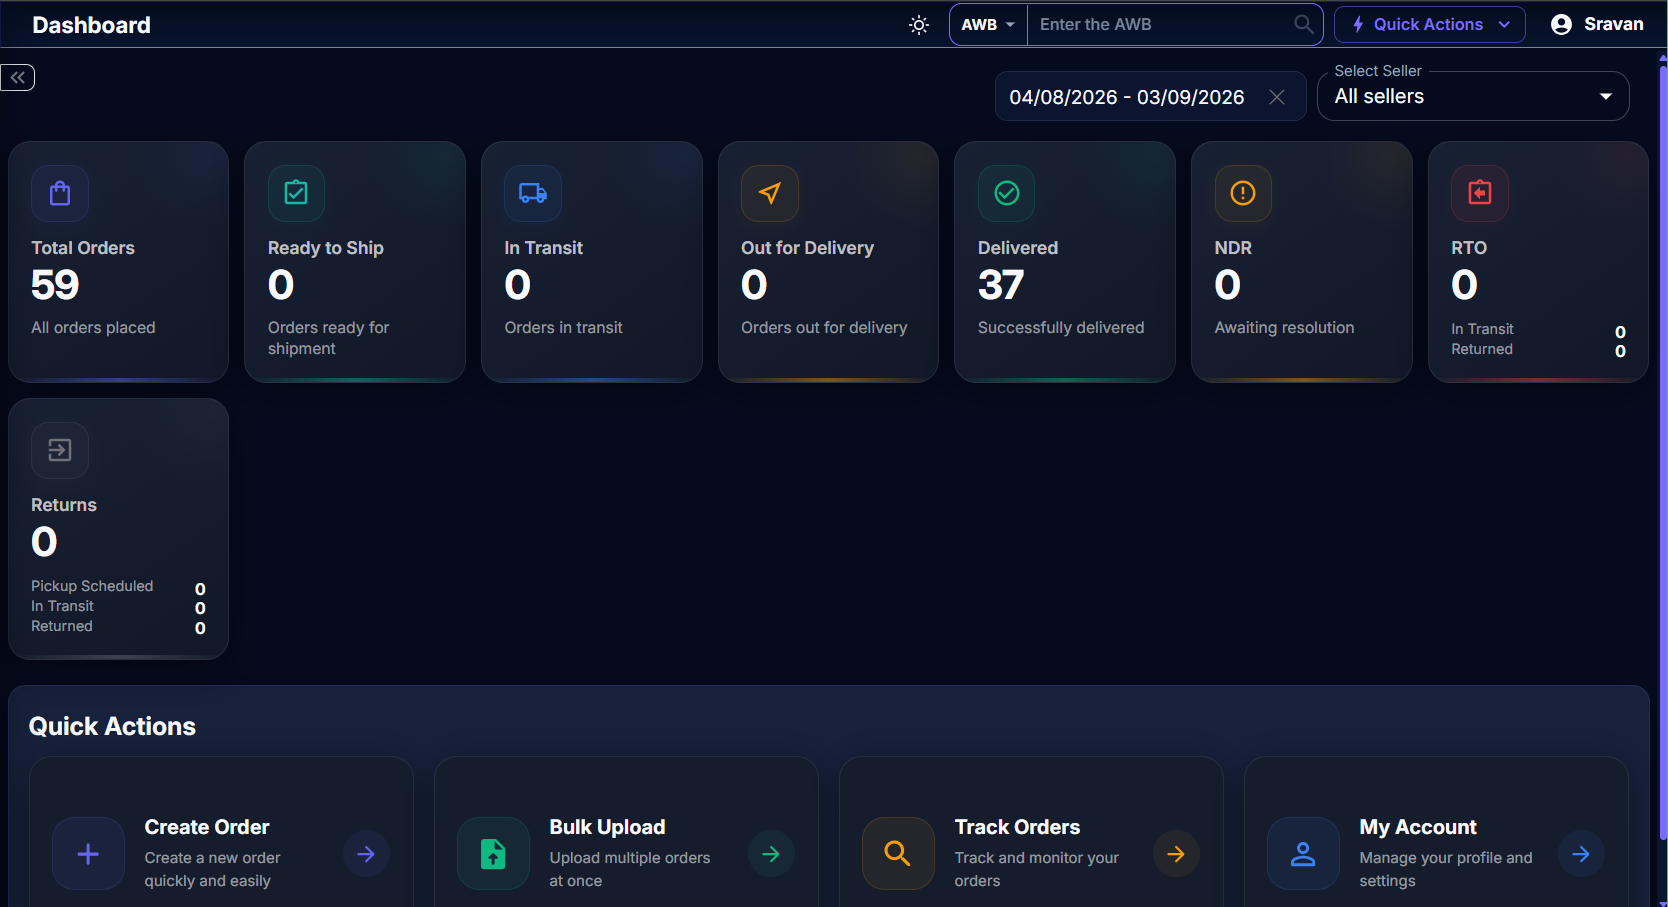Viewport: 1668px width, 907px height.
Task: Click Awaiting resolution text in NDR card
Action: 1284,328
